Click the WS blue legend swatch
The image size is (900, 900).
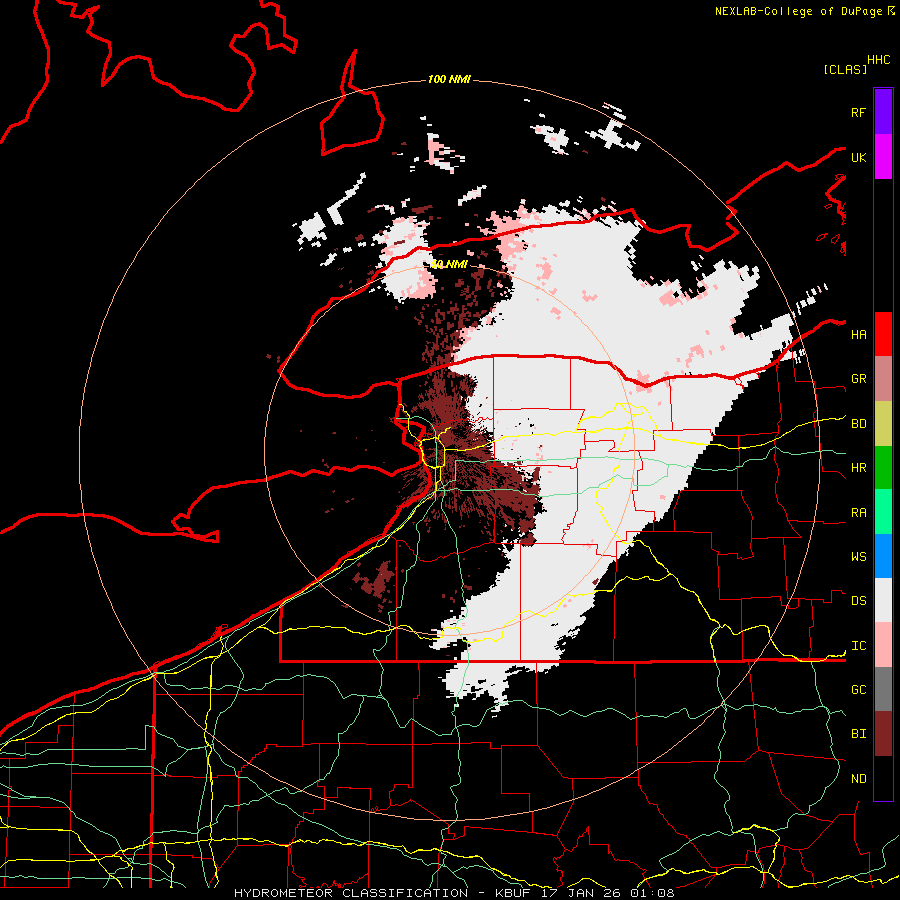pos(883,556)
